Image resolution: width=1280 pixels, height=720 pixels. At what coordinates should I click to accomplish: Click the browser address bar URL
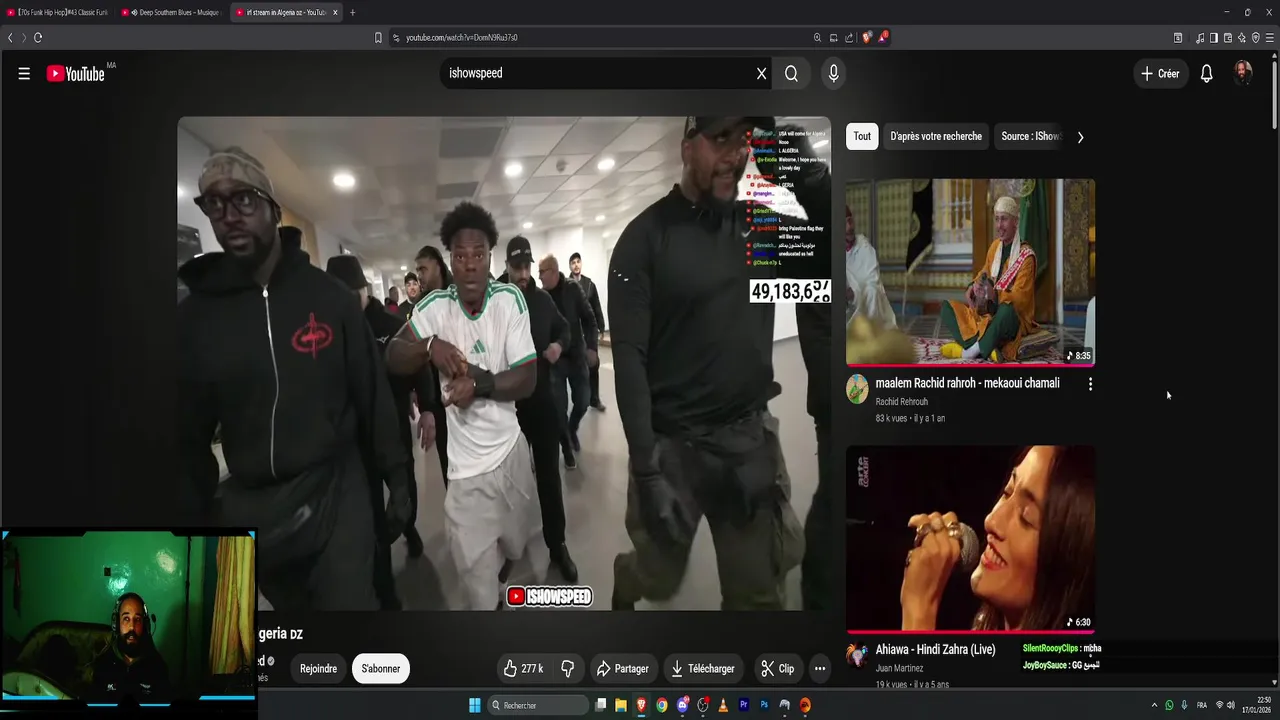pyautogui.click(x=461, y=38)
